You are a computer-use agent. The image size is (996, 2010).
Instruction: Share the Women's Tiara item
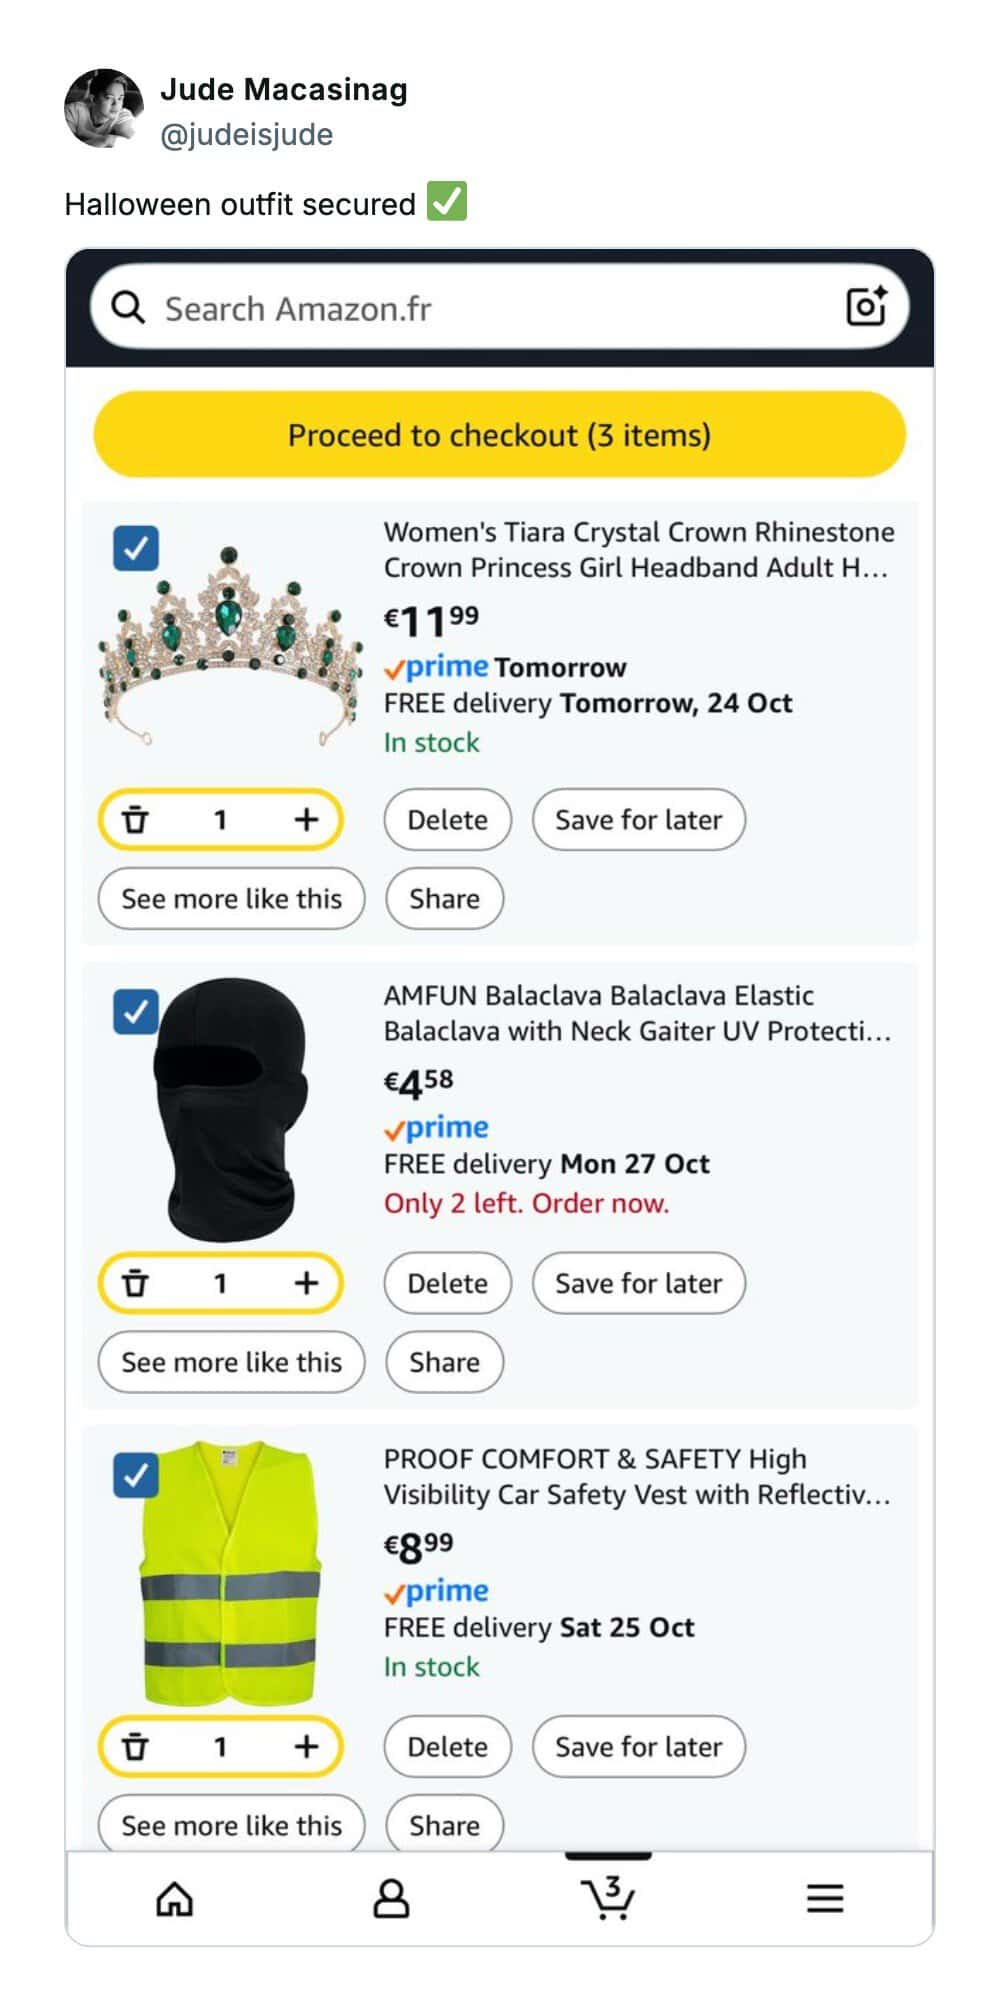click(x=444, y=898)
